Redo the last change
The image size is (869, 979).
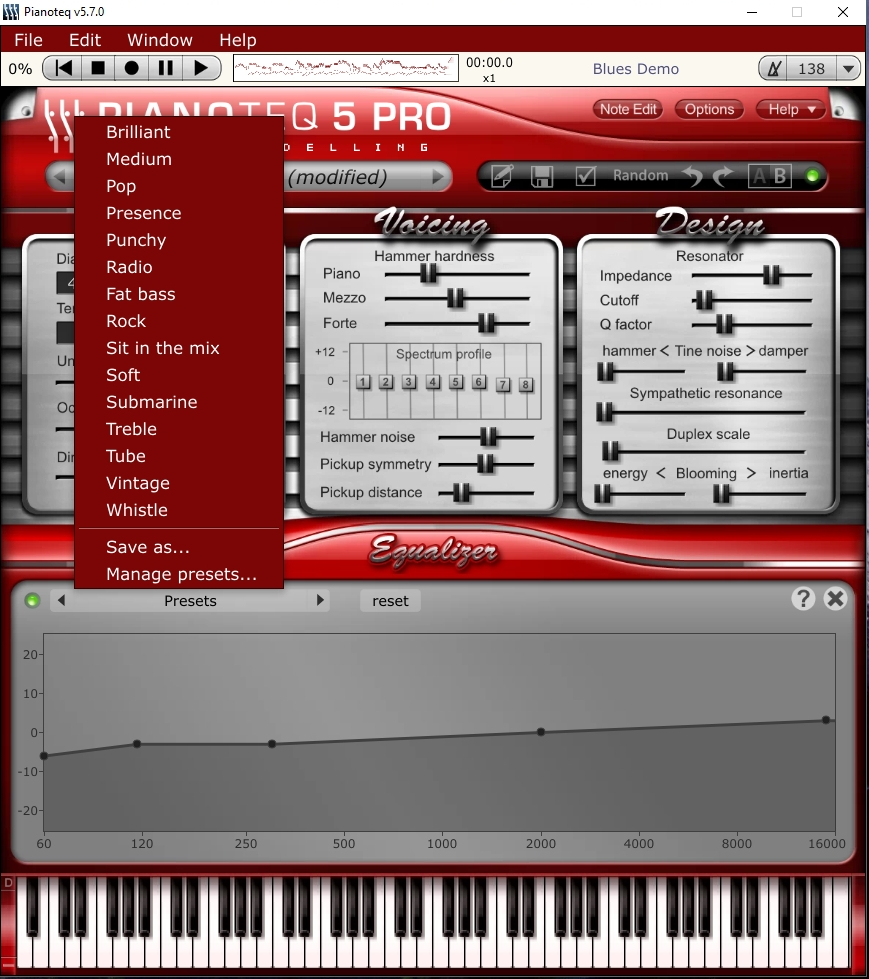(724, 177)
